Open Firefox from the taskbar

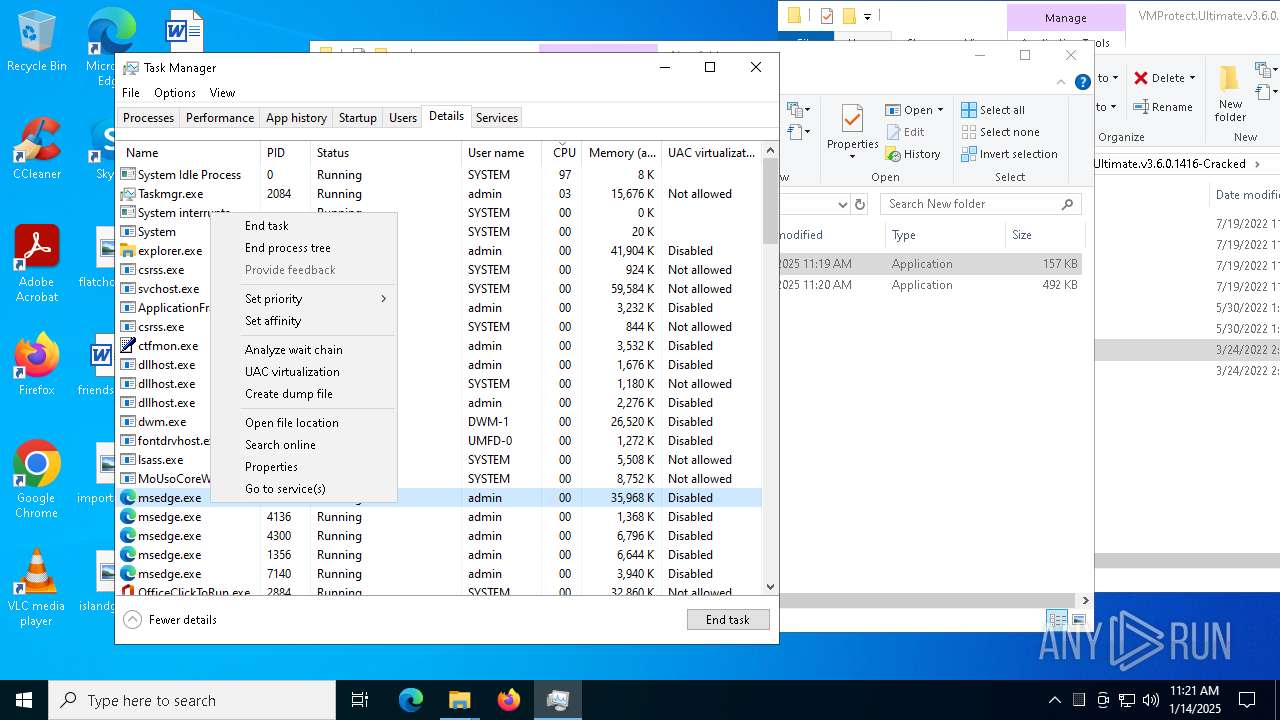click(509, 700)
